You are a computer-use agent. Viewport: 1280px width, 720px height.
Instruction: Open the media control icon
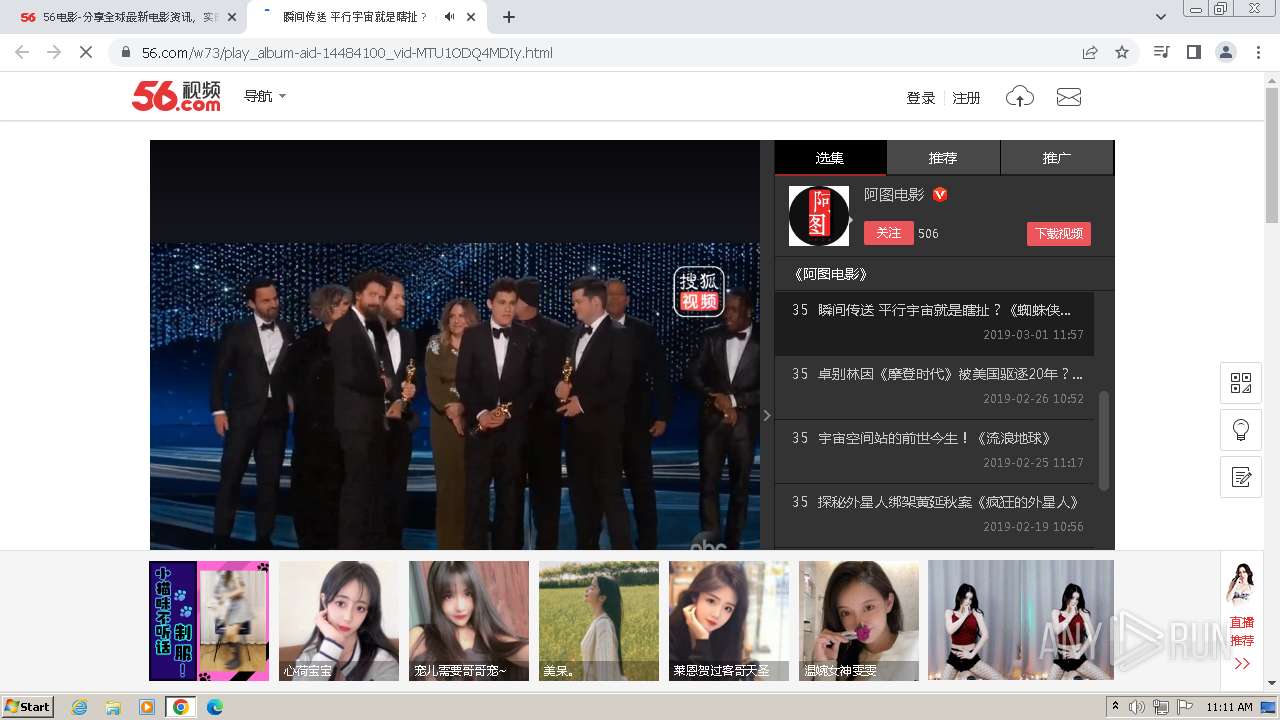coord(1161,52)
